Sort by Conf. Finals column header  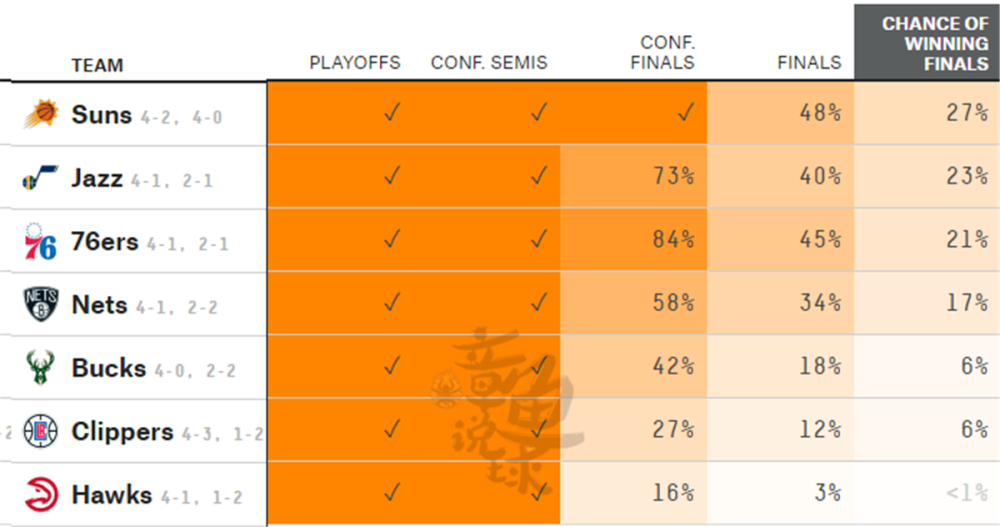(662, 52)
